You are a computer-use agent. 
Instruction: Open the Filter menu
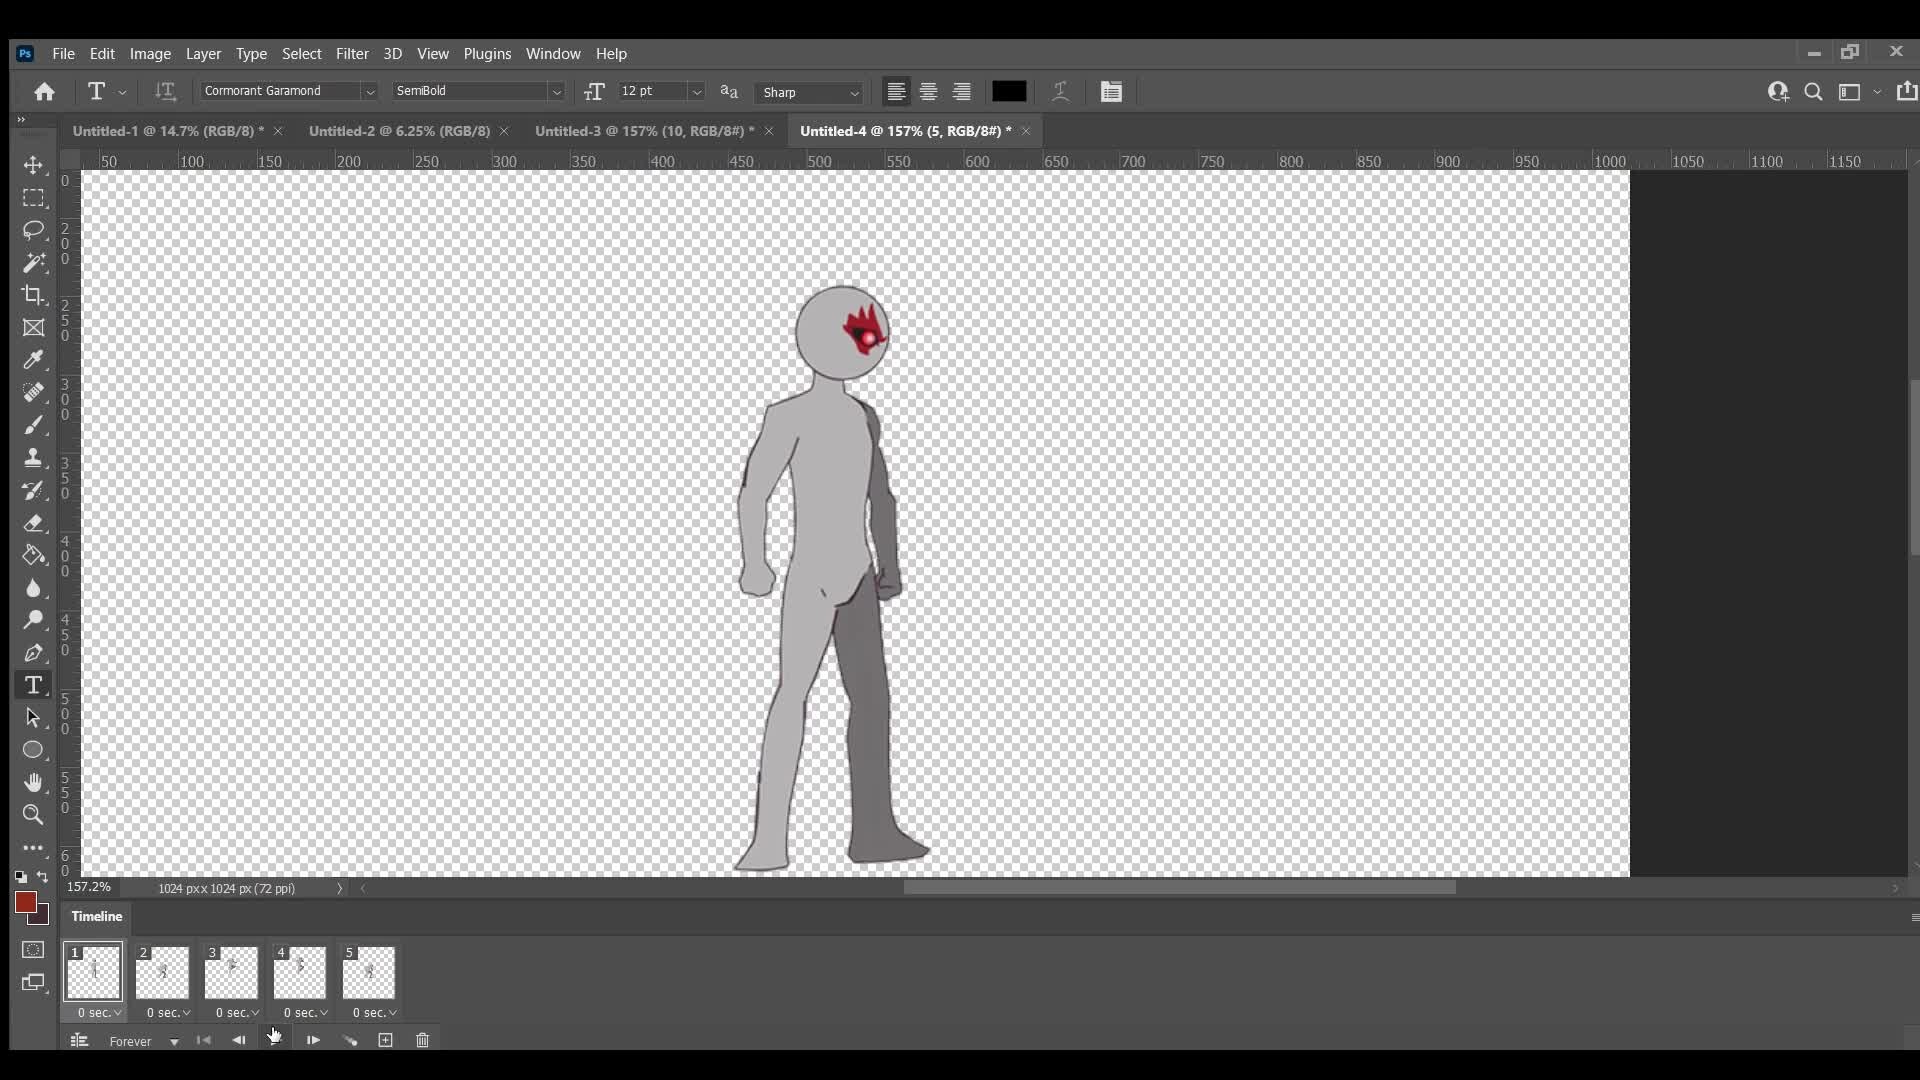(352, 54)
